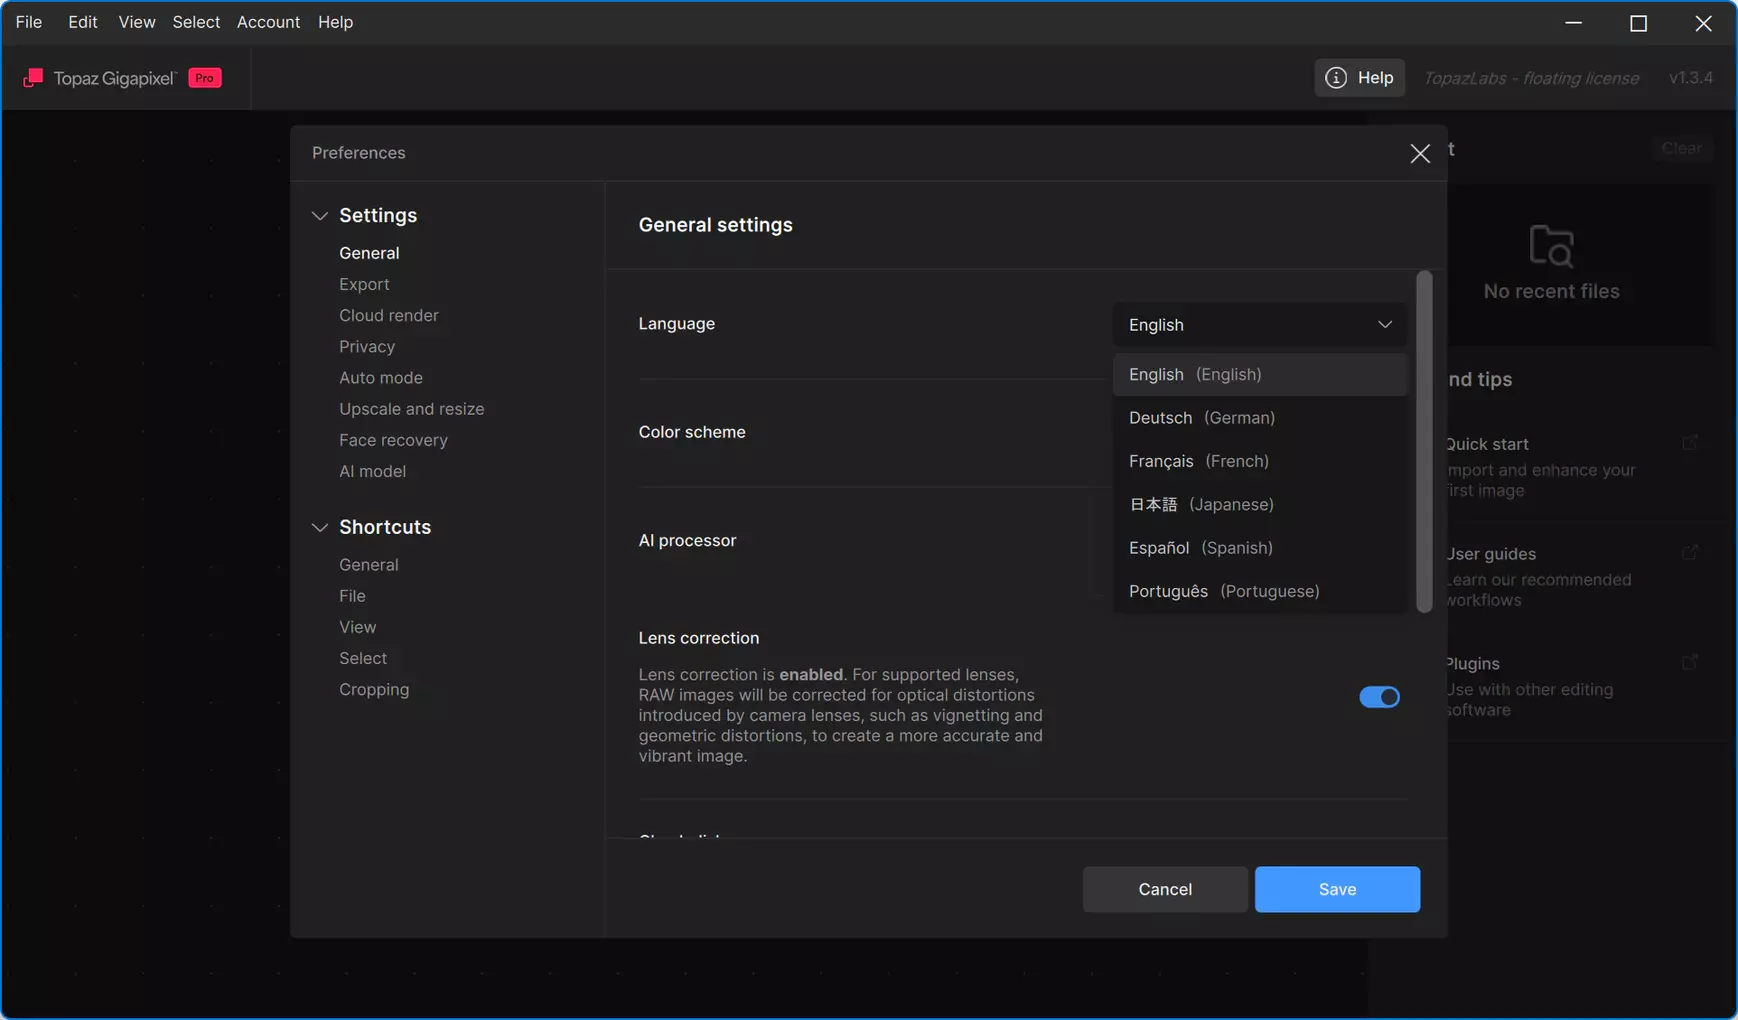Select View shortcuts page
1738x1020 pixels.
coord(357,627)
